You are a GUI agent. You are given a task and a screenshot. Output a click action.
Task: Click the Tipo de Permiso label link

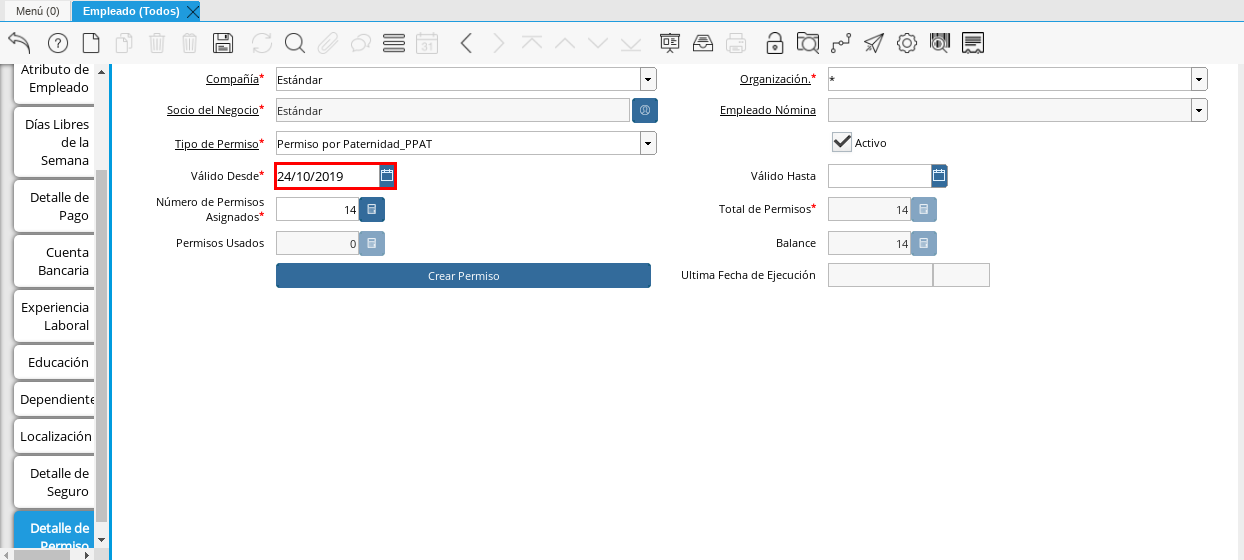pos(216,144)
